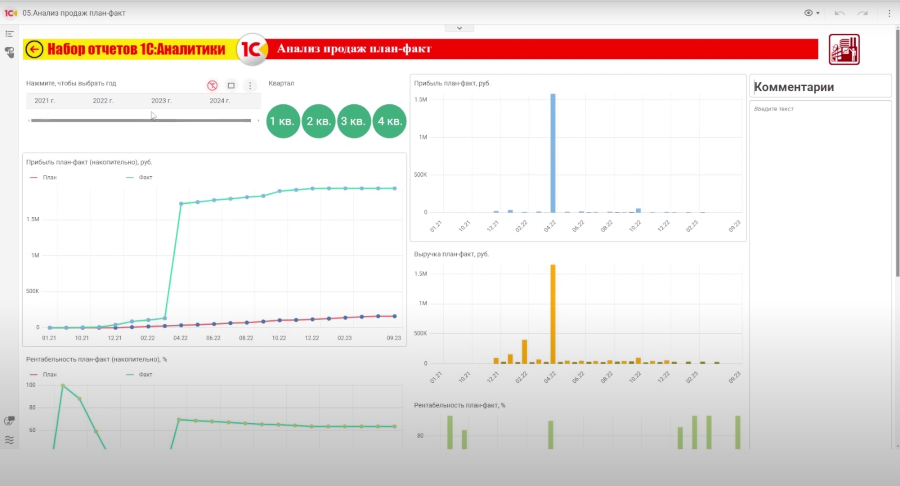Clear the year filter with the red filter icon
The width and height of the screenshot is (900, 486).
[212, 85]
